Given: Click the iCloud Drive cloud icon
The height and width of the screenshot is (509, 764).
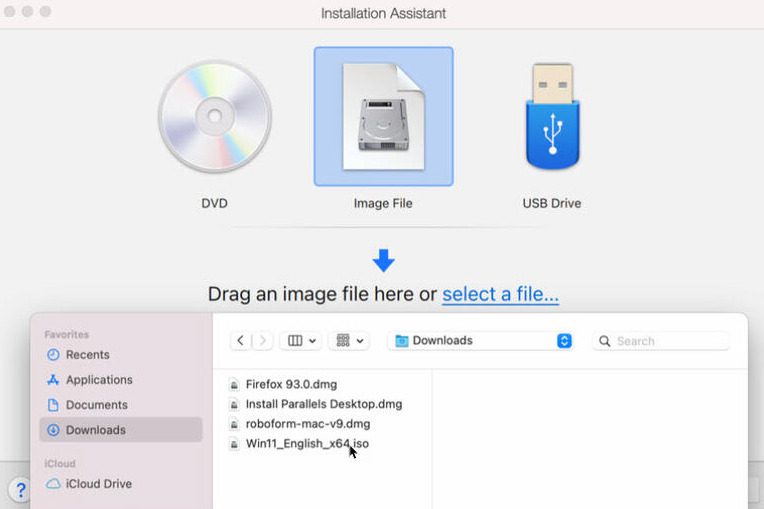Looking at the screenshot, I should [x=53, y=484].
